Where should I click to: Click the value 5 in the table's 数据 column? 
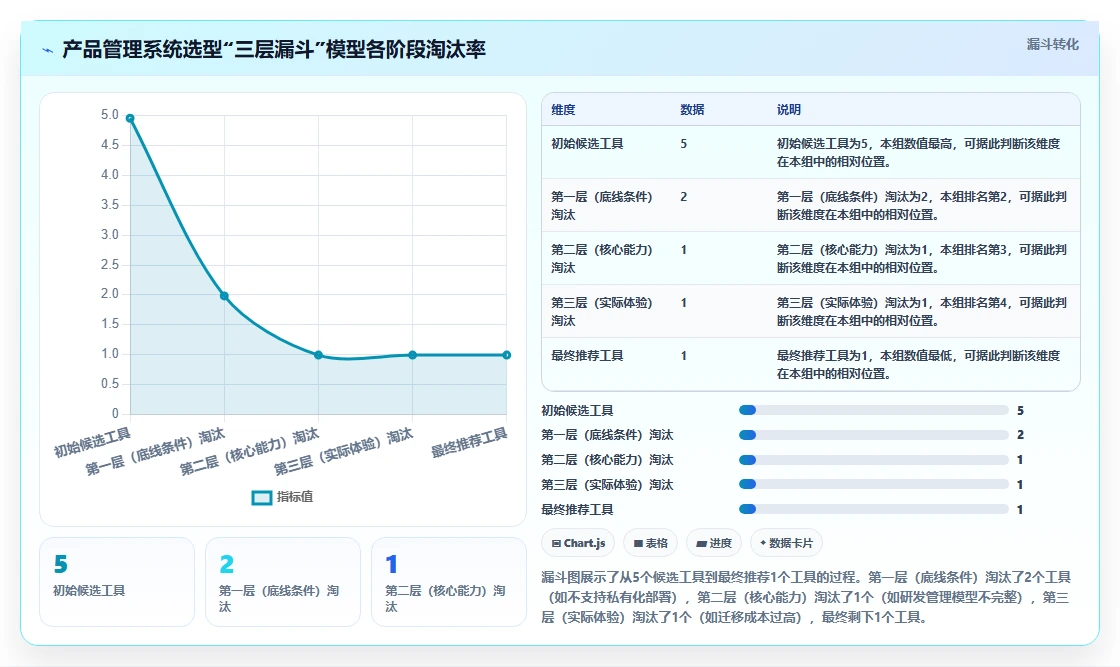[684, 144]
